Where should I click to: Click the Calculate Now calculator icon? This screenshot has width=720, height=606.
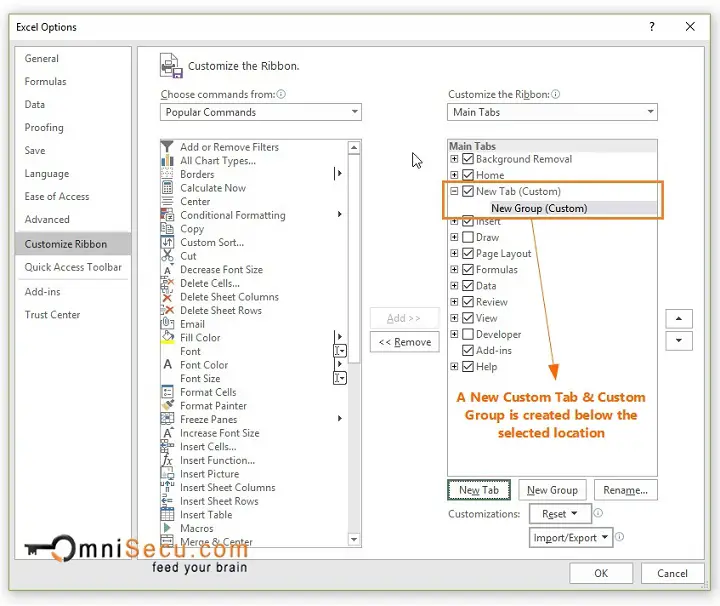click(167, 188)
